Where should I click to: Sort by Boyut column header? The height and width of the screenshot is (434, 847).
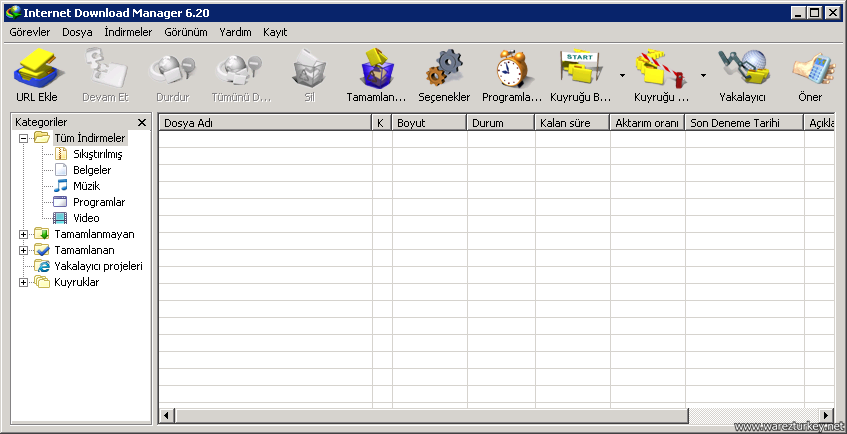coord(429,123)
